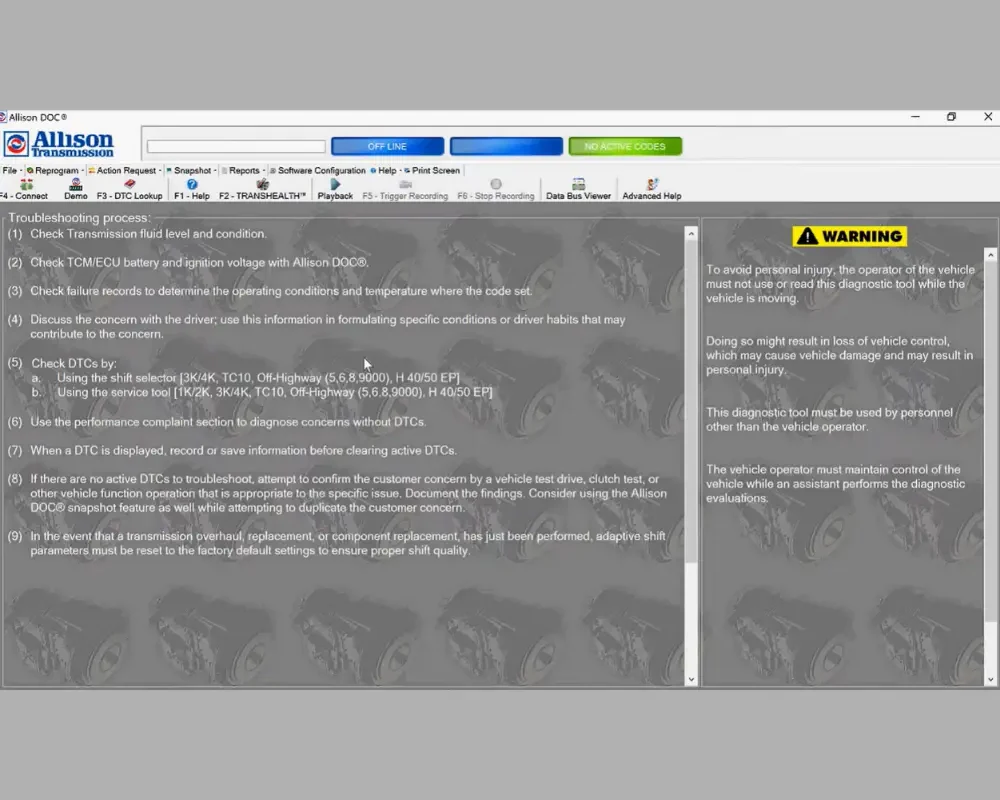Click the yellow WARNING badge
Screen dimensions: 1000x800
point(849,236)
